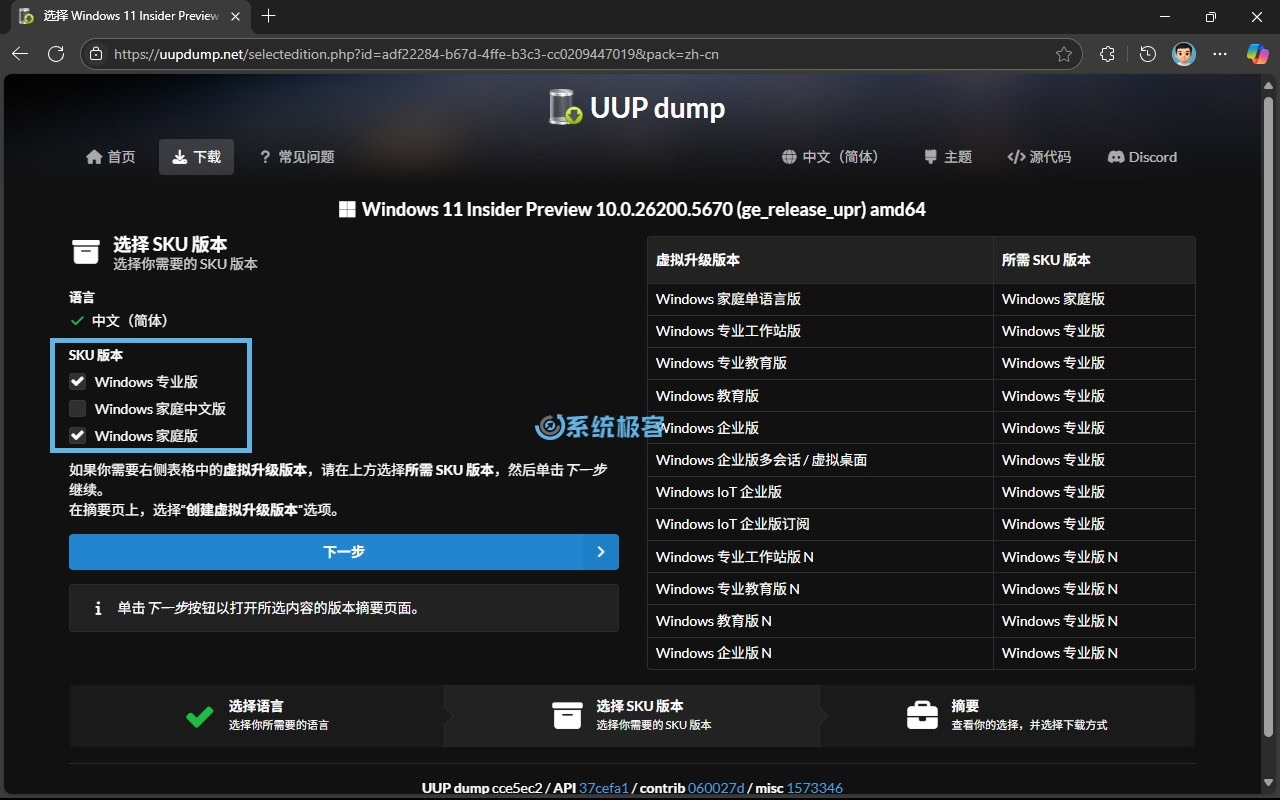Screen dimensions: 1280x800
Task: Click the address bar URL field
Action: [580, 54]
